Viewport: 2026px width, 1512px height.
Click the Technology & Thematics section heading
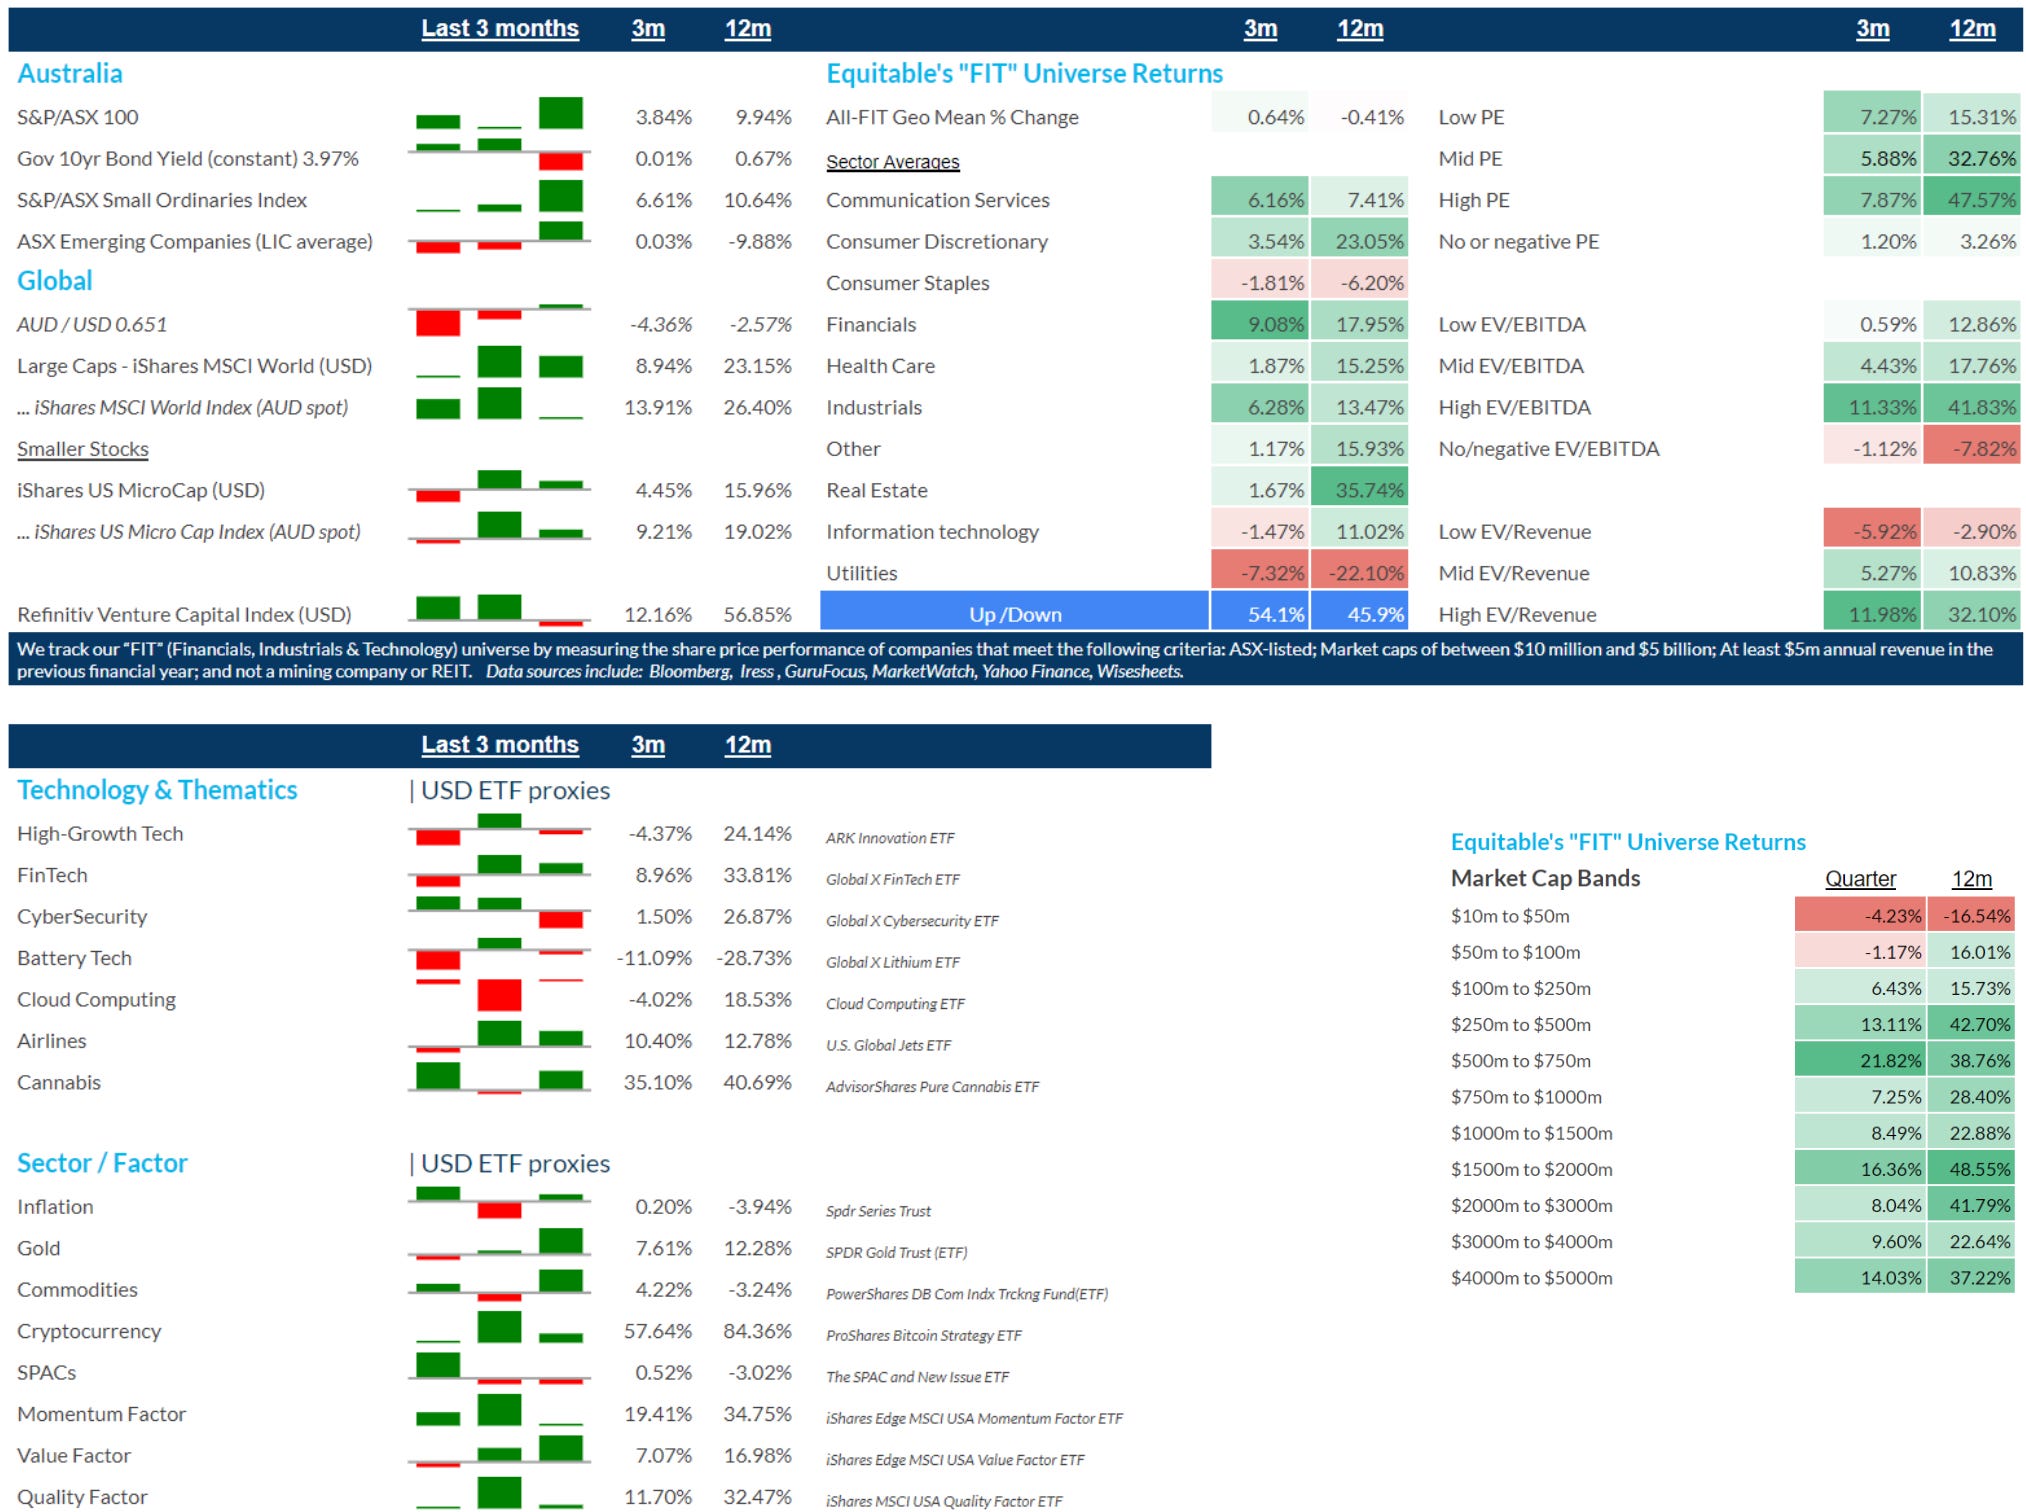[x=157, y=790]
